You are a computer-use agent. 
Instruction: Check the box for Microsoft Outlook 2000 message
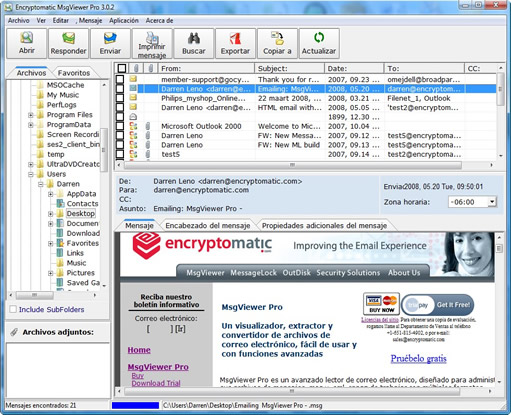(x=120, y=126)
